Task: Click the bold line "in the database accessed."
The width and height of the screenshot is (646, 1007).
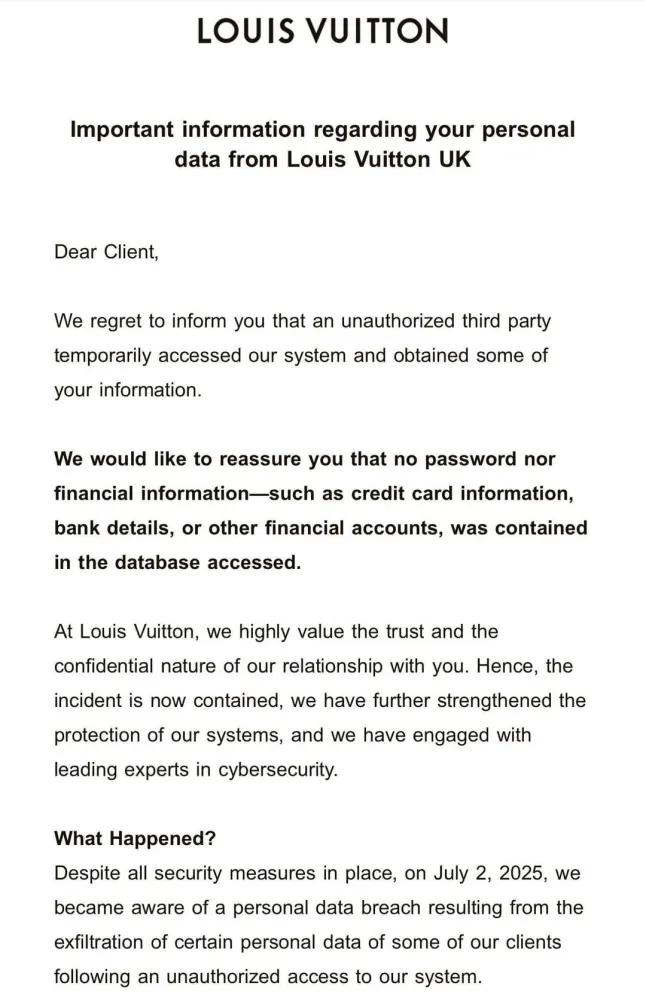Action: pos(177,562)
